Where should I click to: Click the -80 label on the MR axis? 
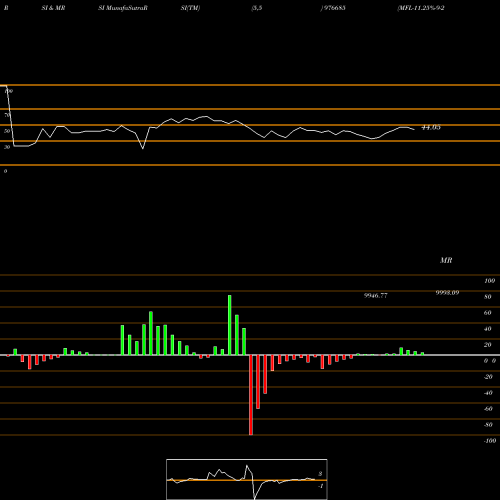pyautogui.click(x=488, y=425)
